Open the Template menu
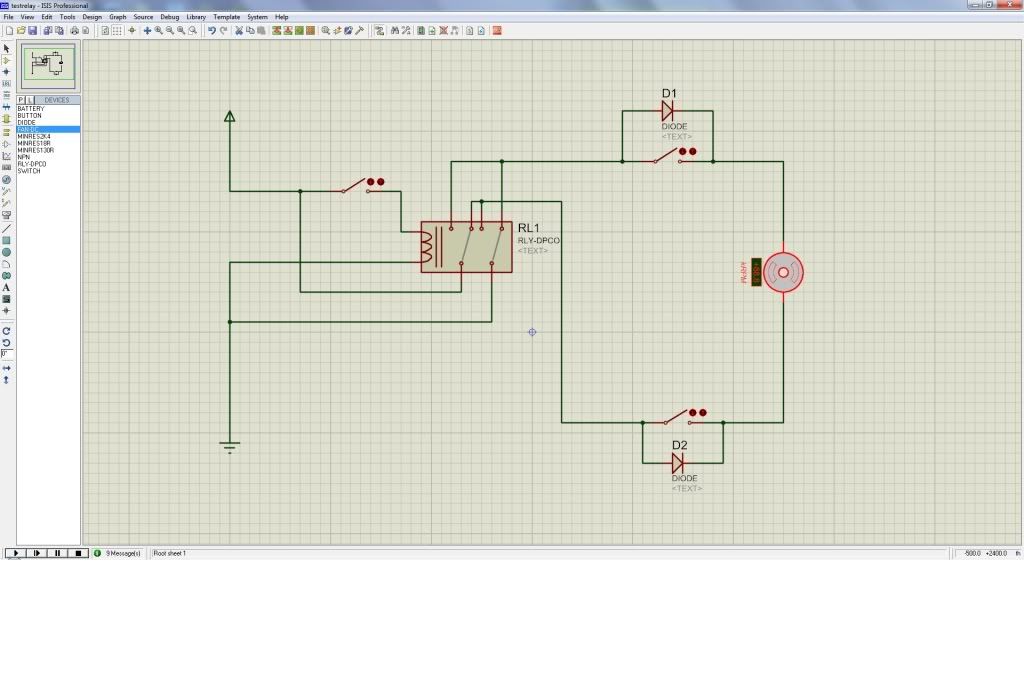Screen dimensions: 1024x676 click(x=226, y=17)
